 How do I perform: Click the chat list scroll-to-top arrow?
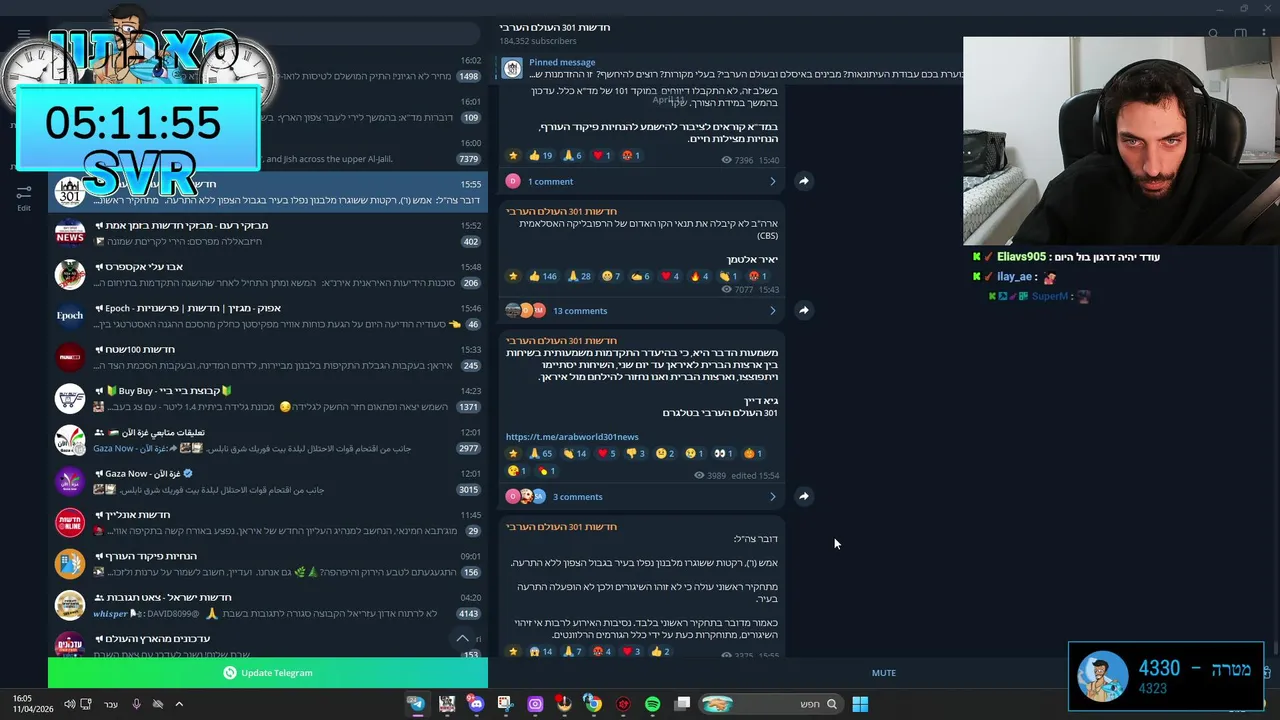[462, 638]
